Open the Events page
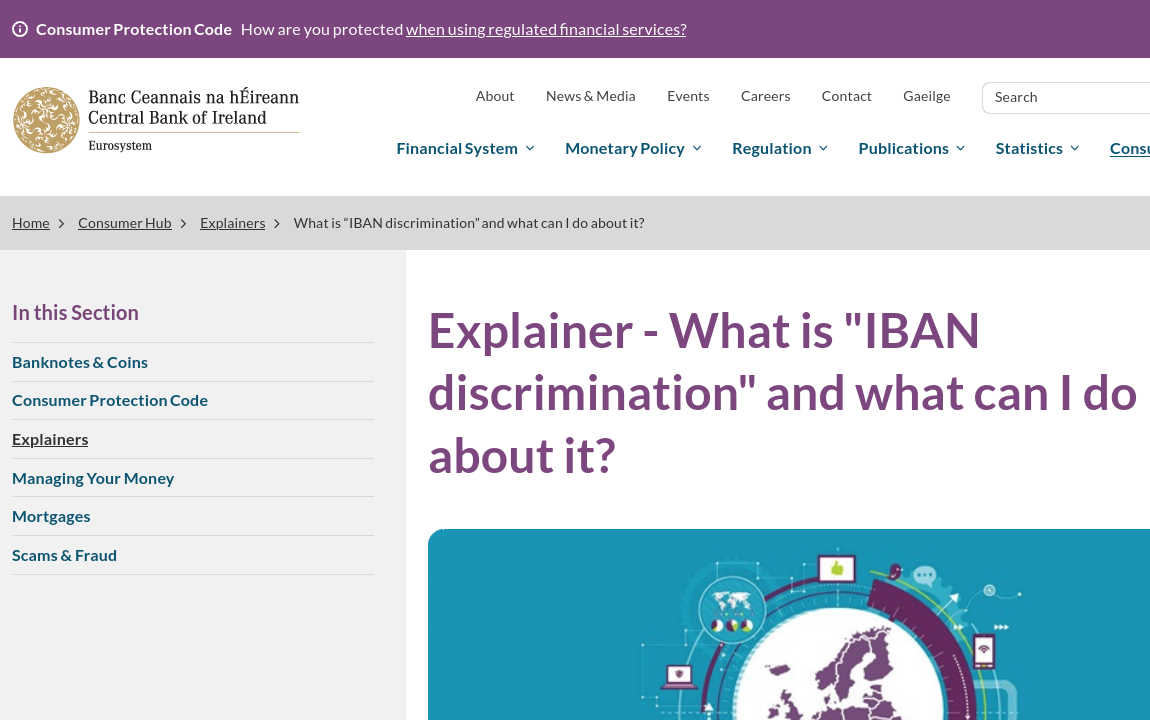Image resolution: width=1150 pixels, height=720 pixels. click(x=688, y=96)
